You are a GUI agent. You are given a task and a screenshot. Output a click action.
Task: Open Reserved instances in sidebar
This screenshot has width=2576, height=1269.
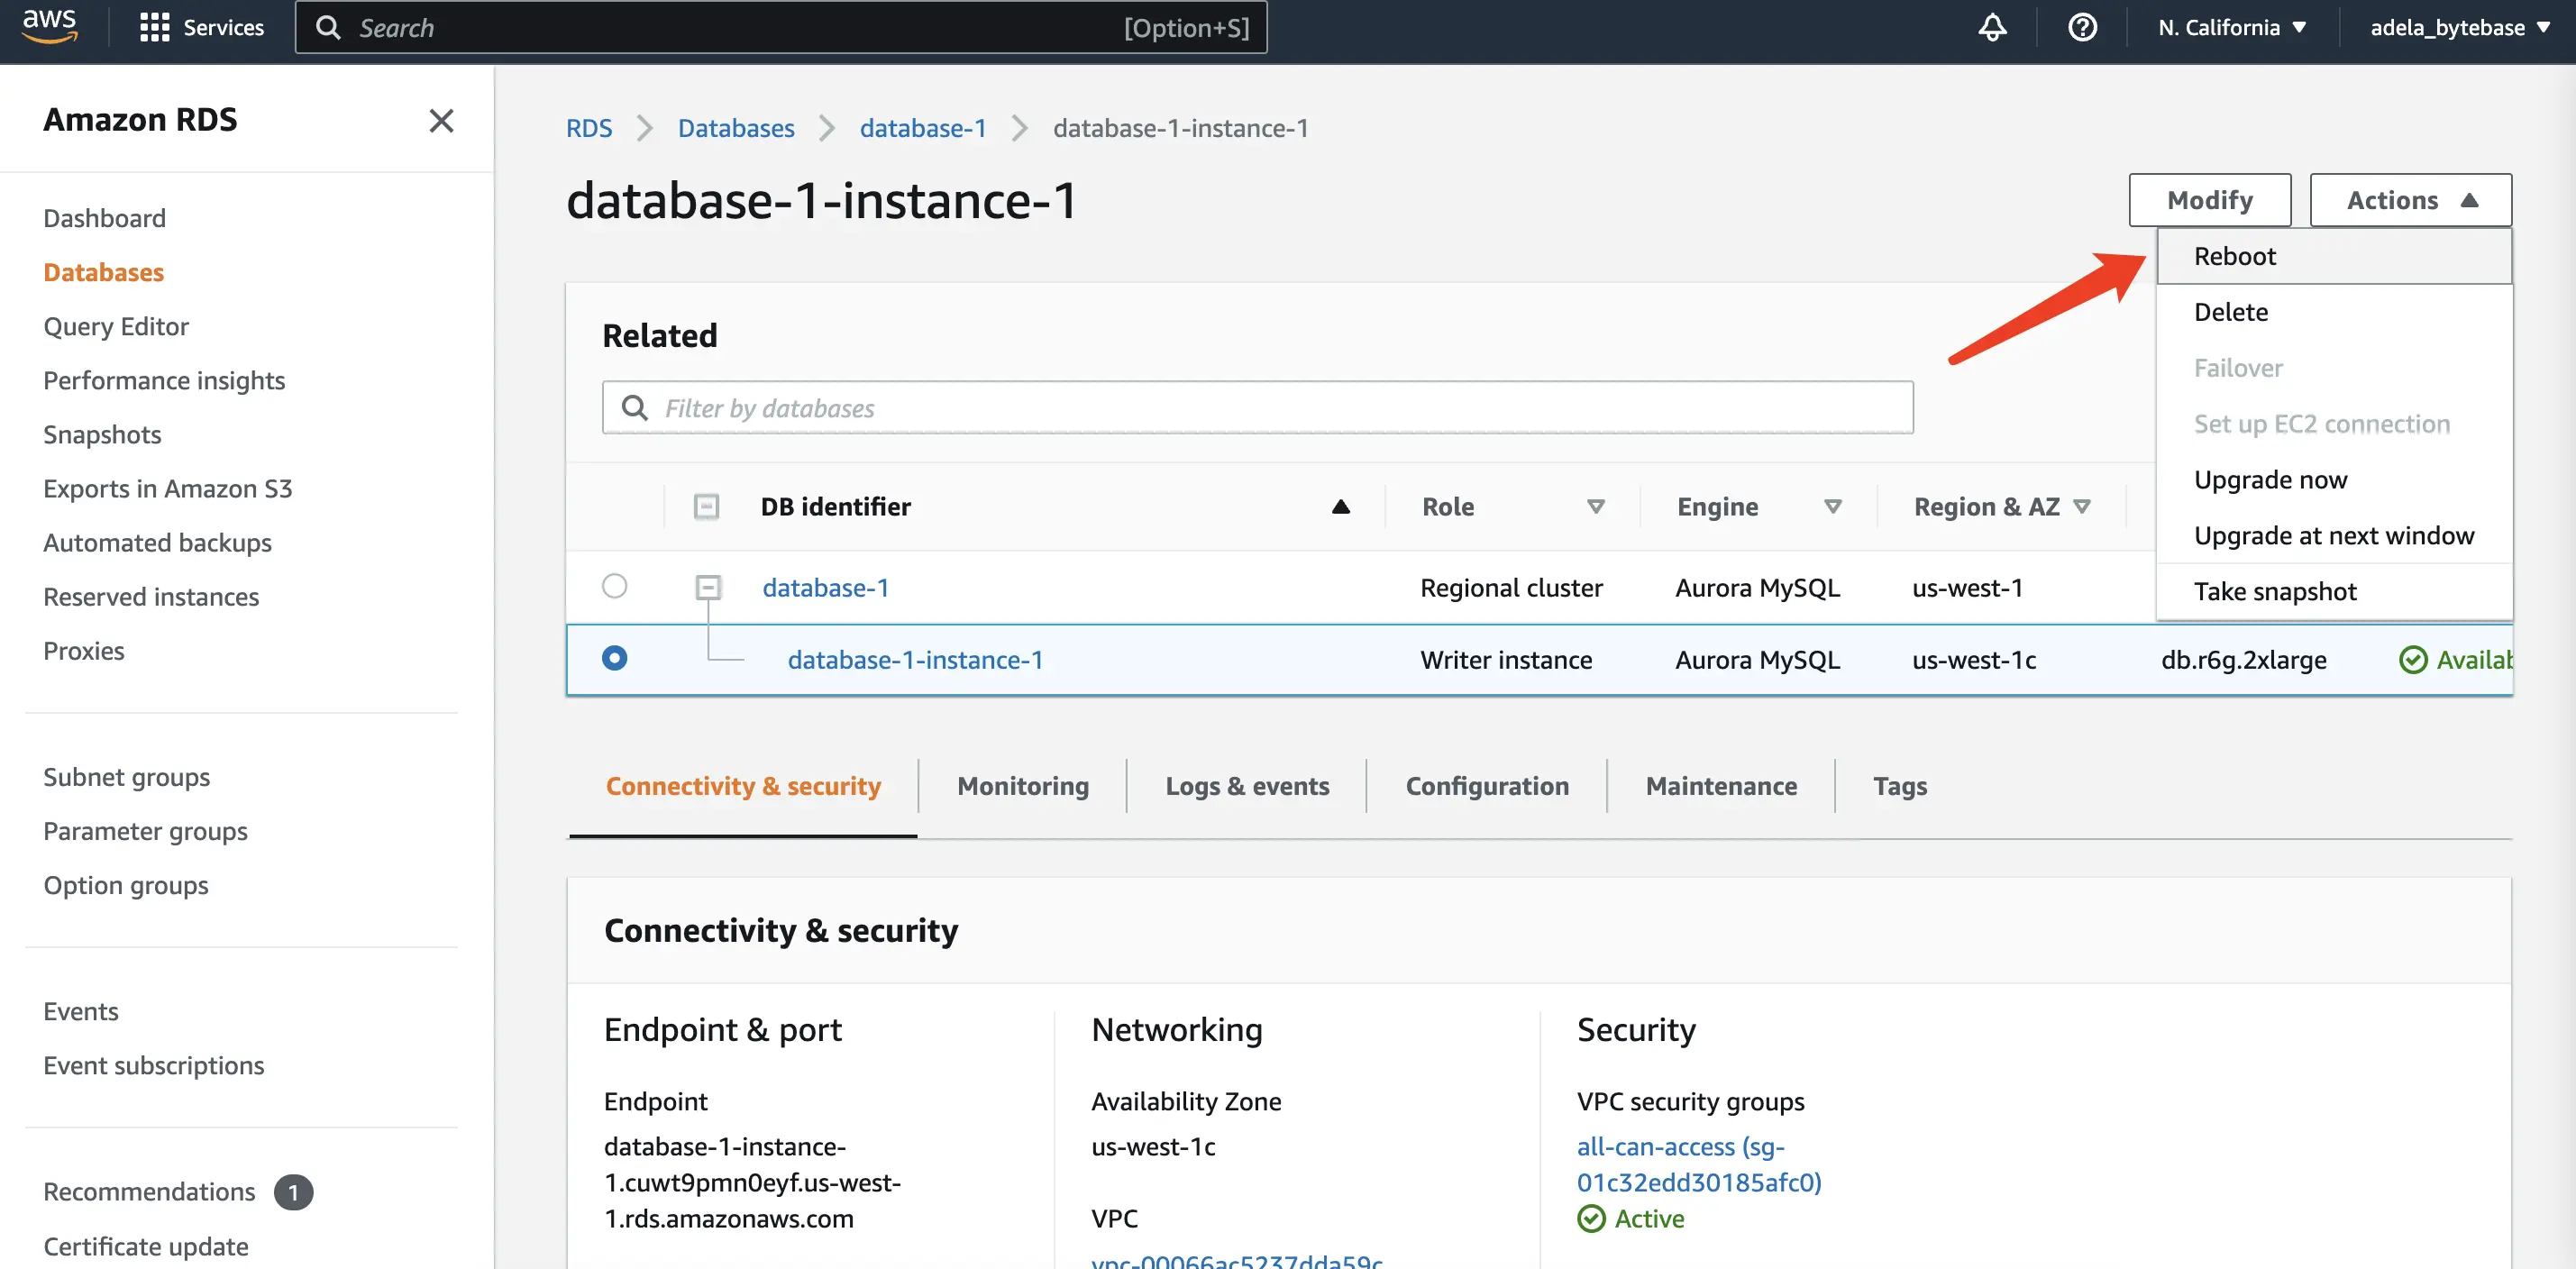click(x=150, y=596)
